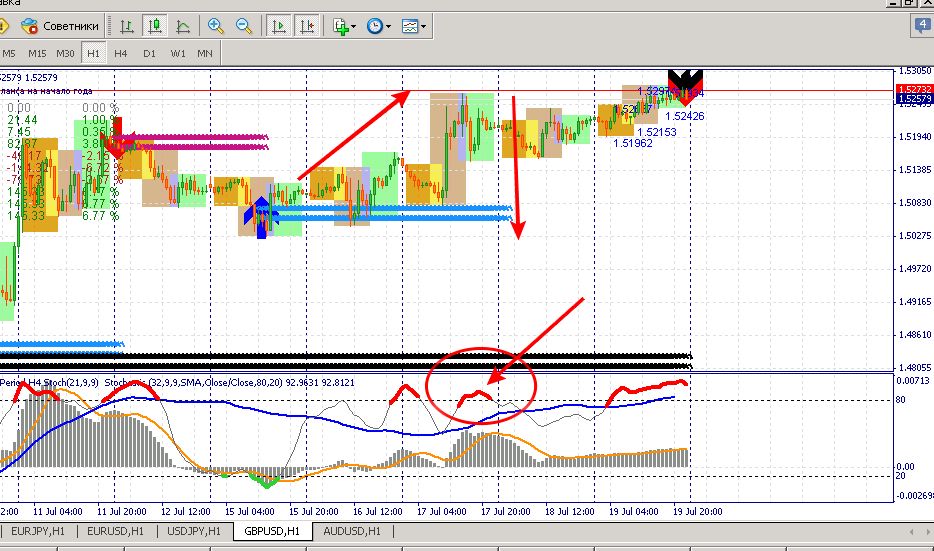Open the notification icon showing 4
Image resolution: width=934 pixels, height=551 pixels.
click(x=923, y=25)
